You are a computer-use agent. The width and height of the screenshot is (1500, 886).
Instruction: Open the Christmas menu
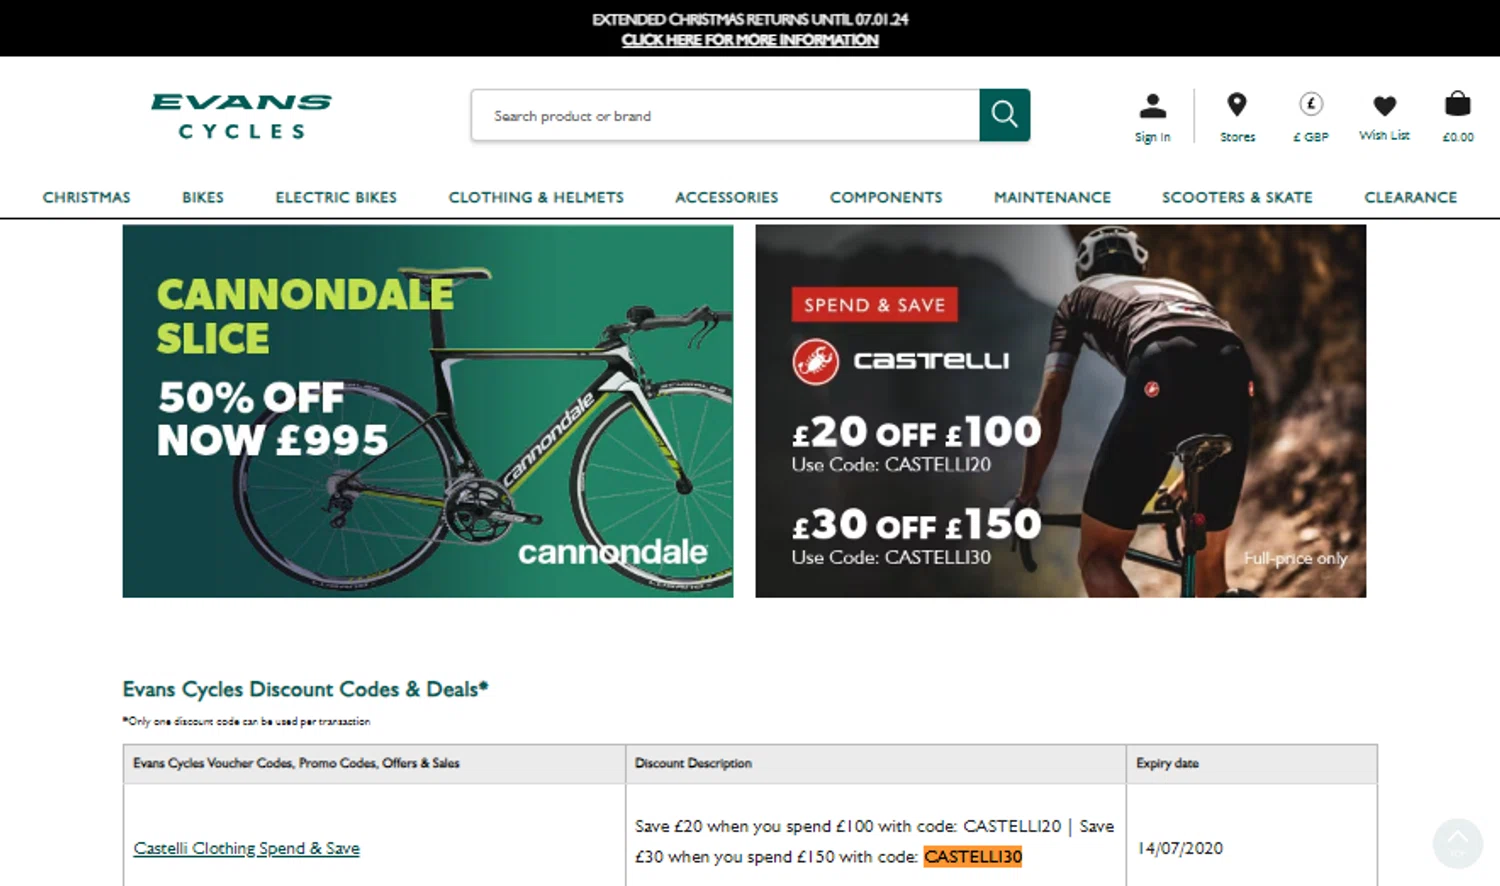87,197
